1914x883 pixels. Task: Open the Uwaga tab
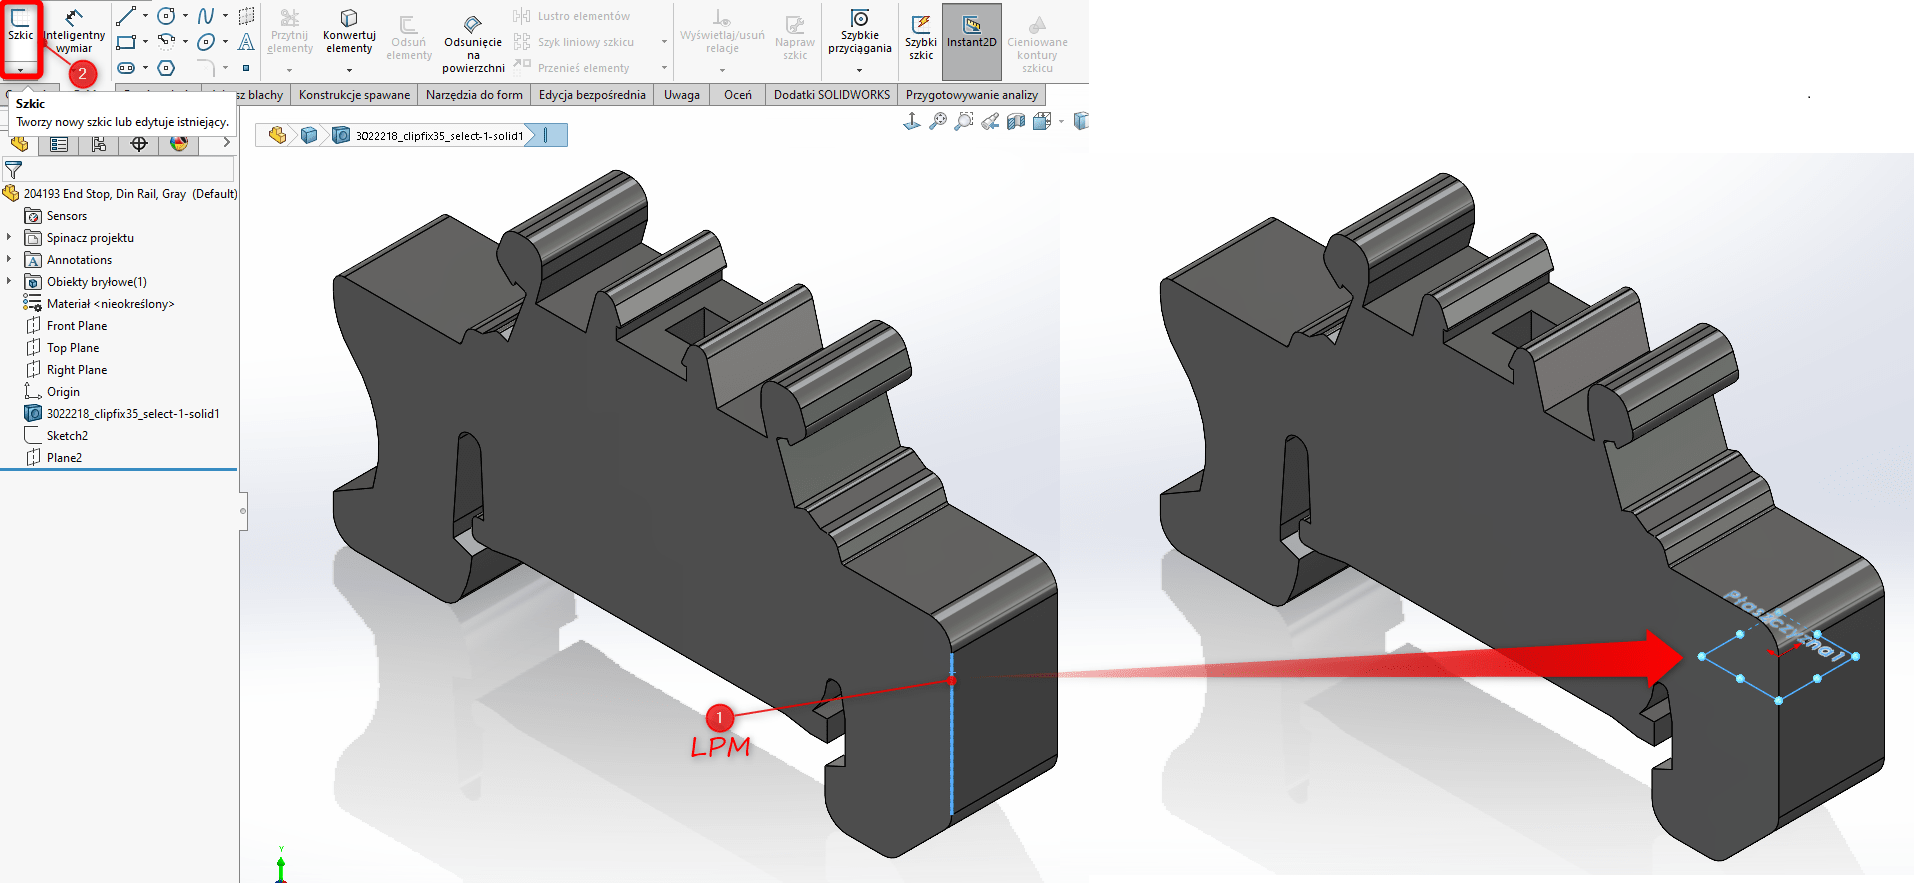[682, 95]
